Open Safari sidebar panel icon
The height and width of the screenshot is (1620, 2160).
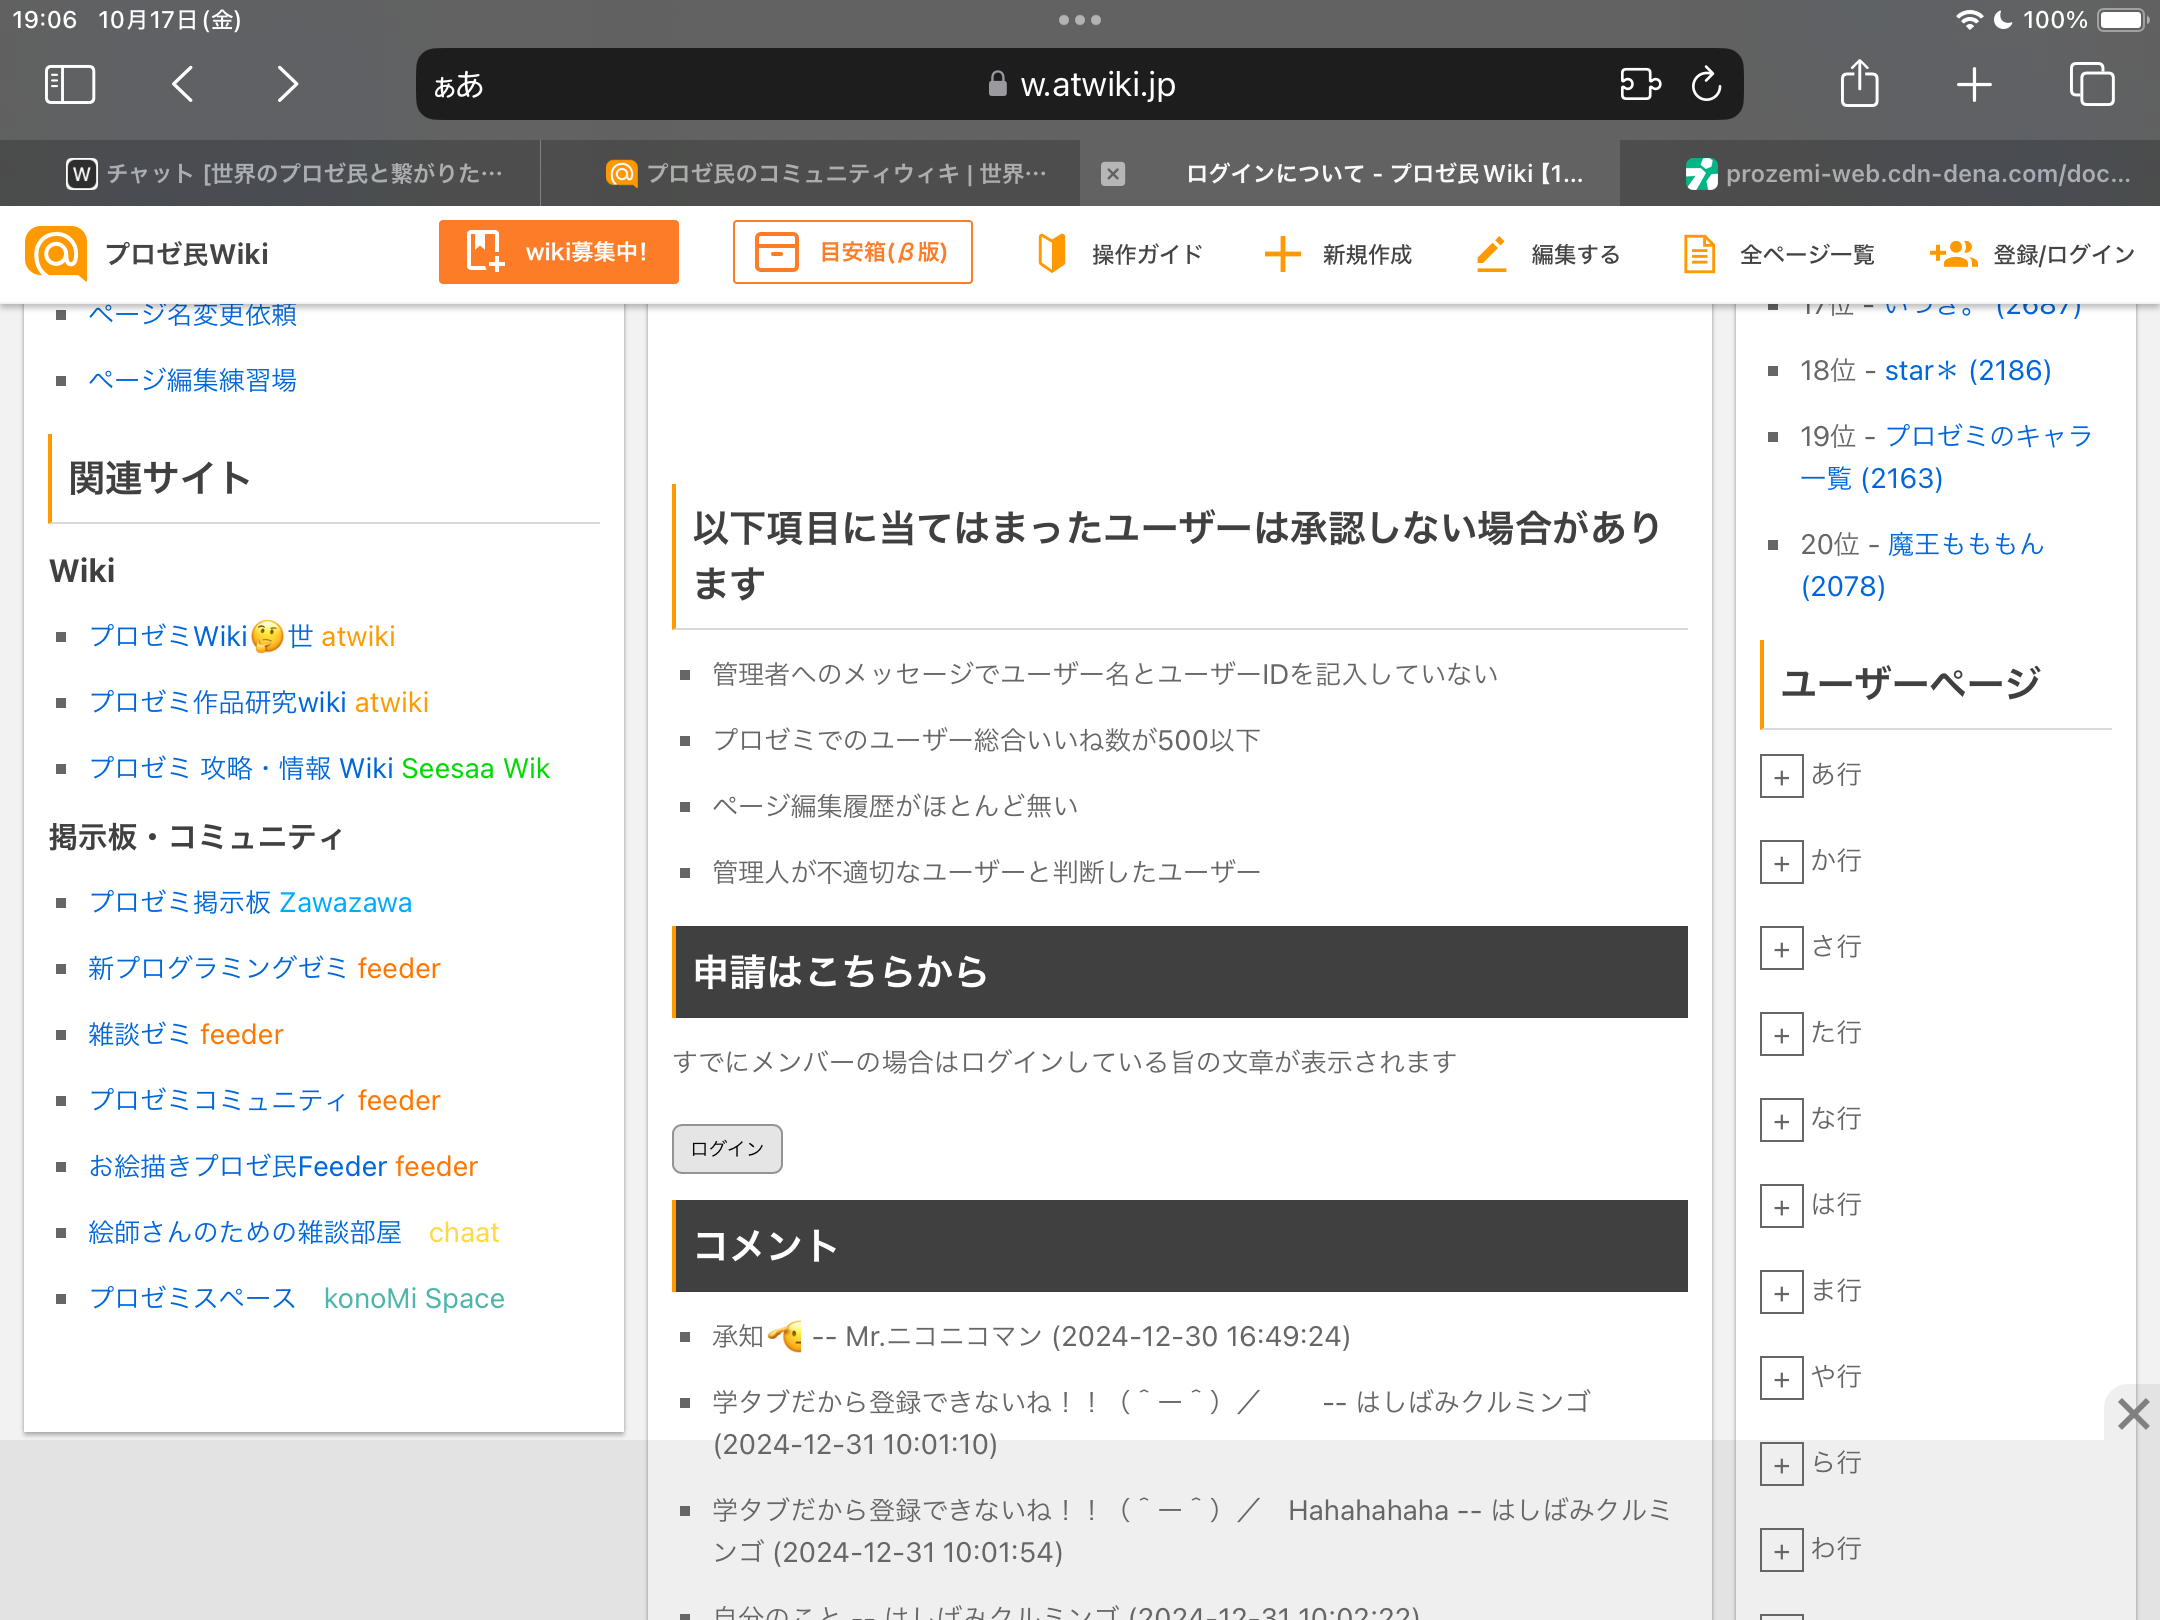click(70, 85)
